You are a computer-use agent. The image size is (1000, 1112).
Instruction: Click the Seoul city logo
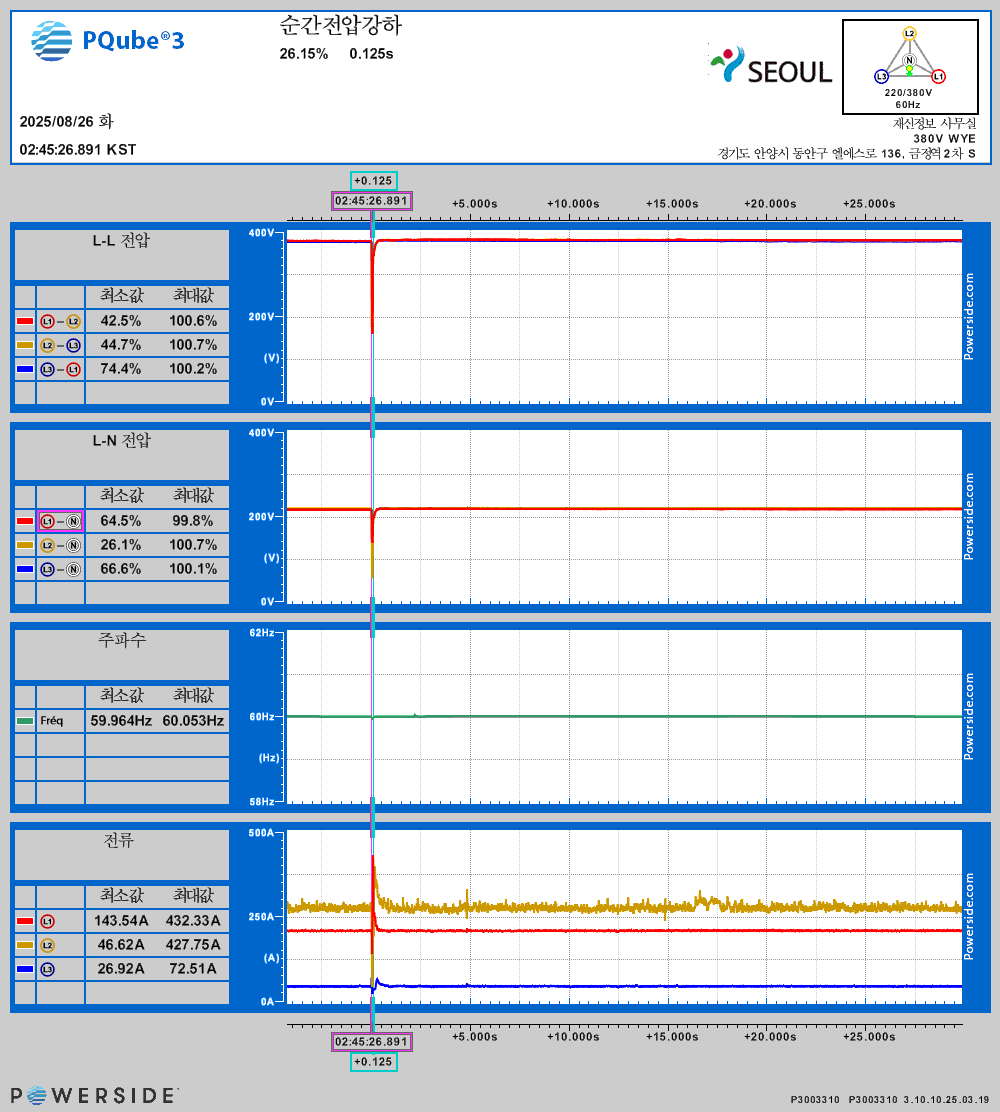(771, 66)
